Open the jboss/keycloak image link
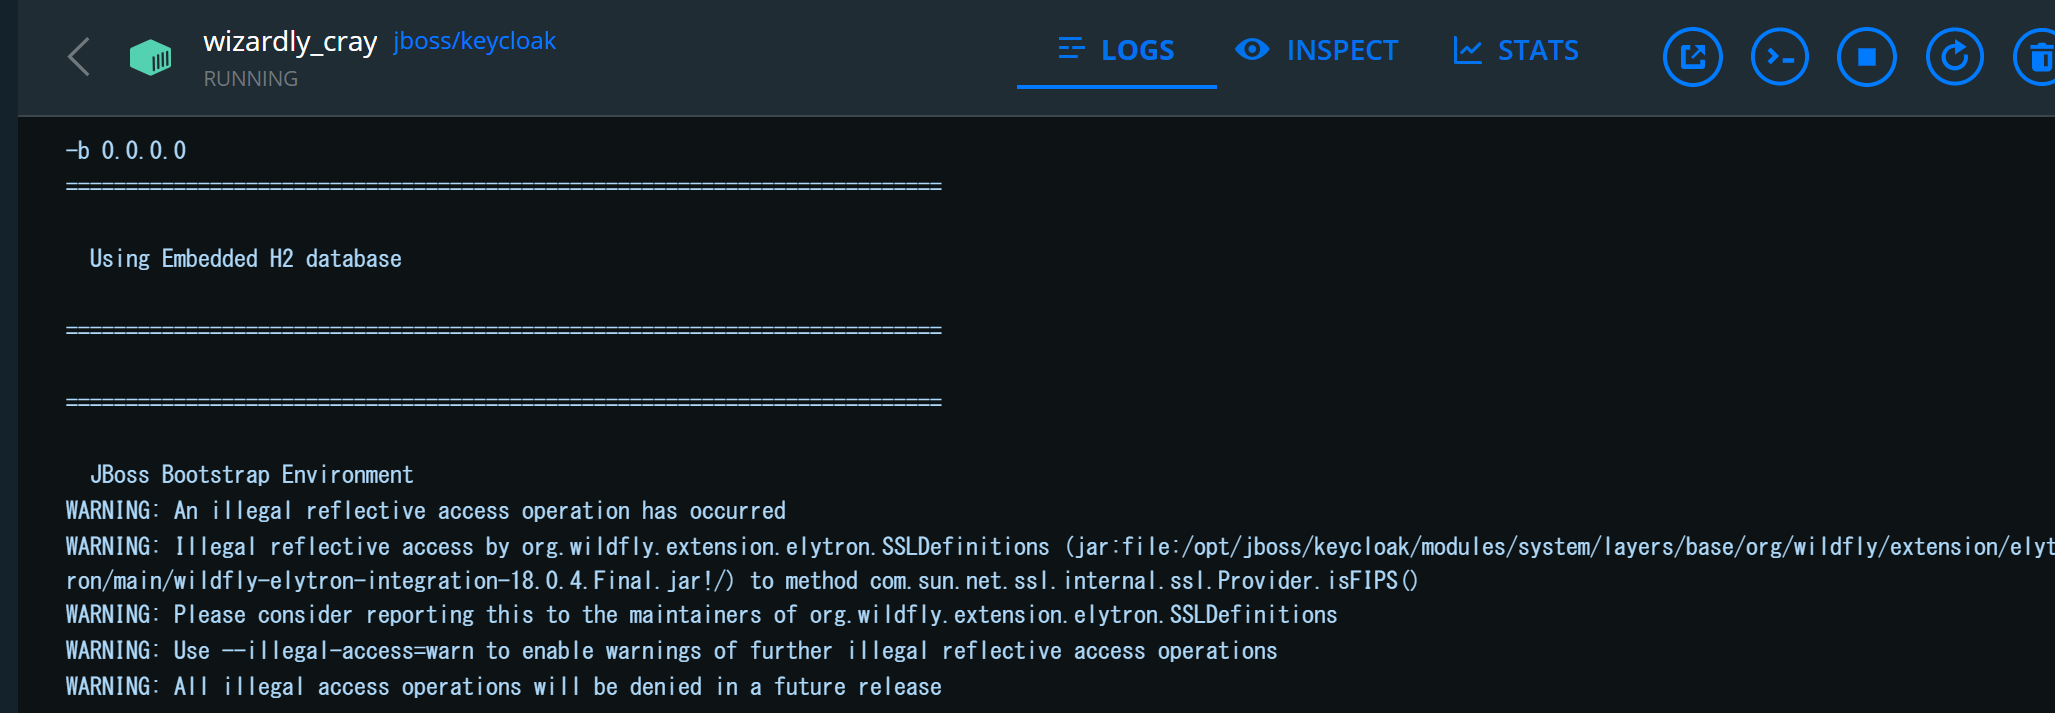The image size is (2055, 713). (x=474, y=40)
